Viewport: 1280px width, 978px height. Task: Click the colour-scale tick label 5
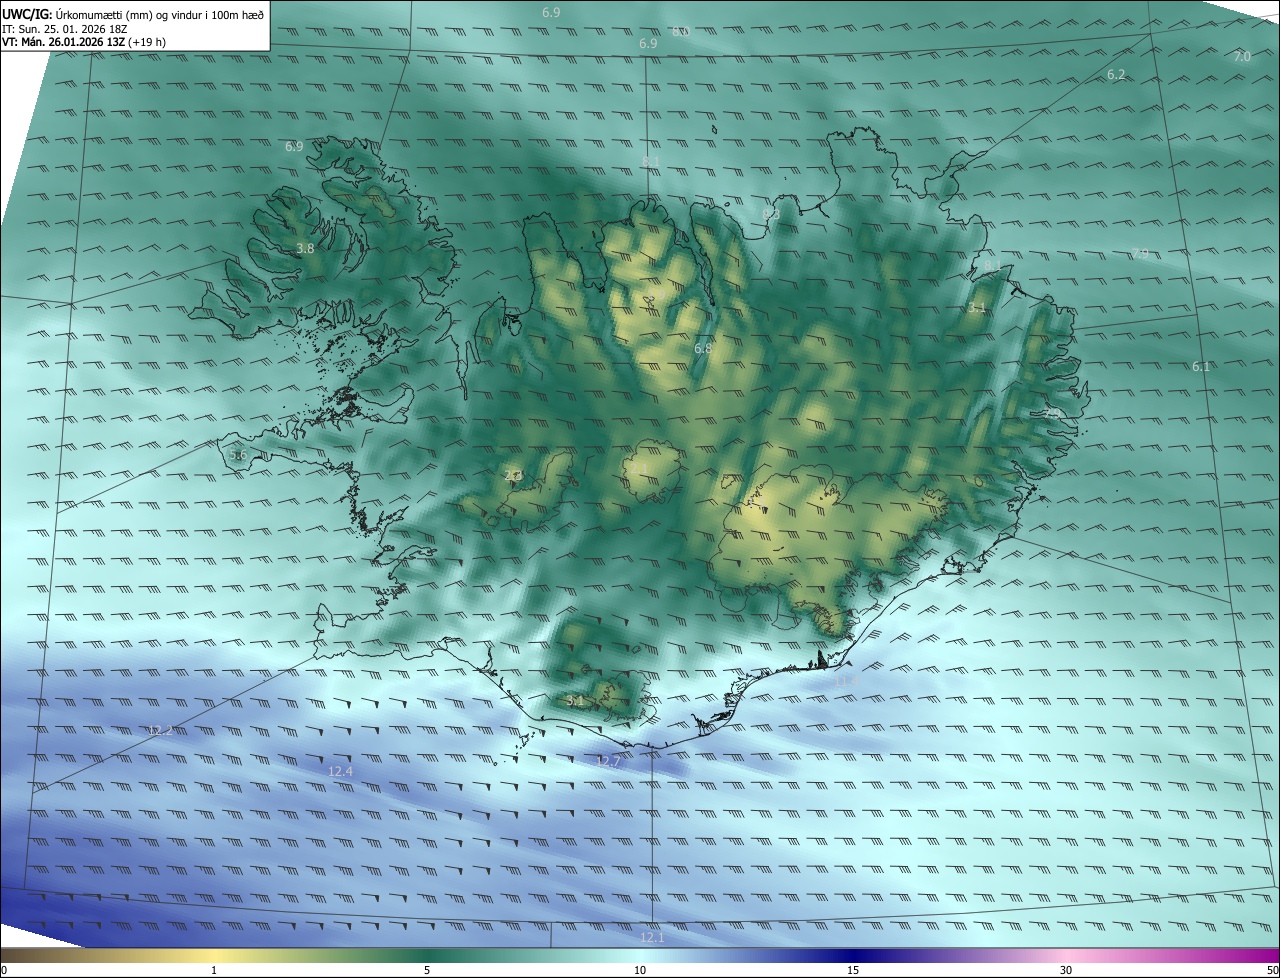coord(427,970)
